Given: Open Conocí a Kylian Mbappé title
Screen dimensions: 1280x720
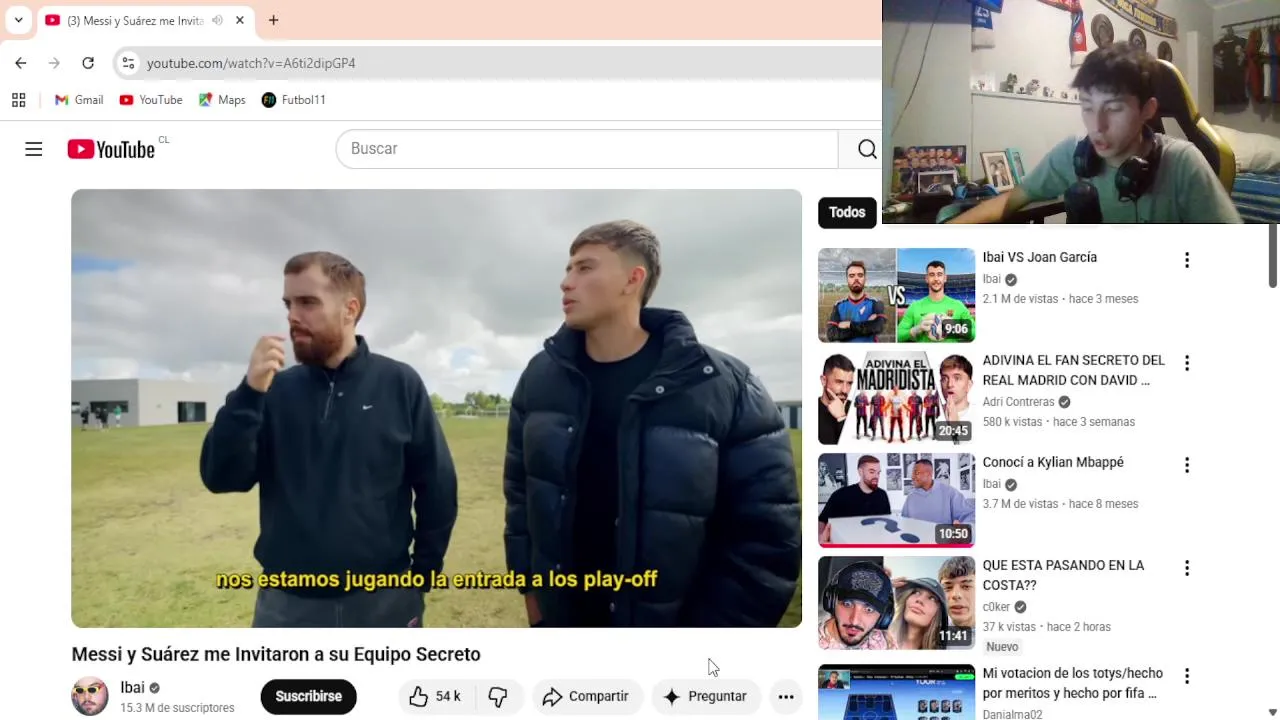Looking at the screenshot, I should 1053,462.
